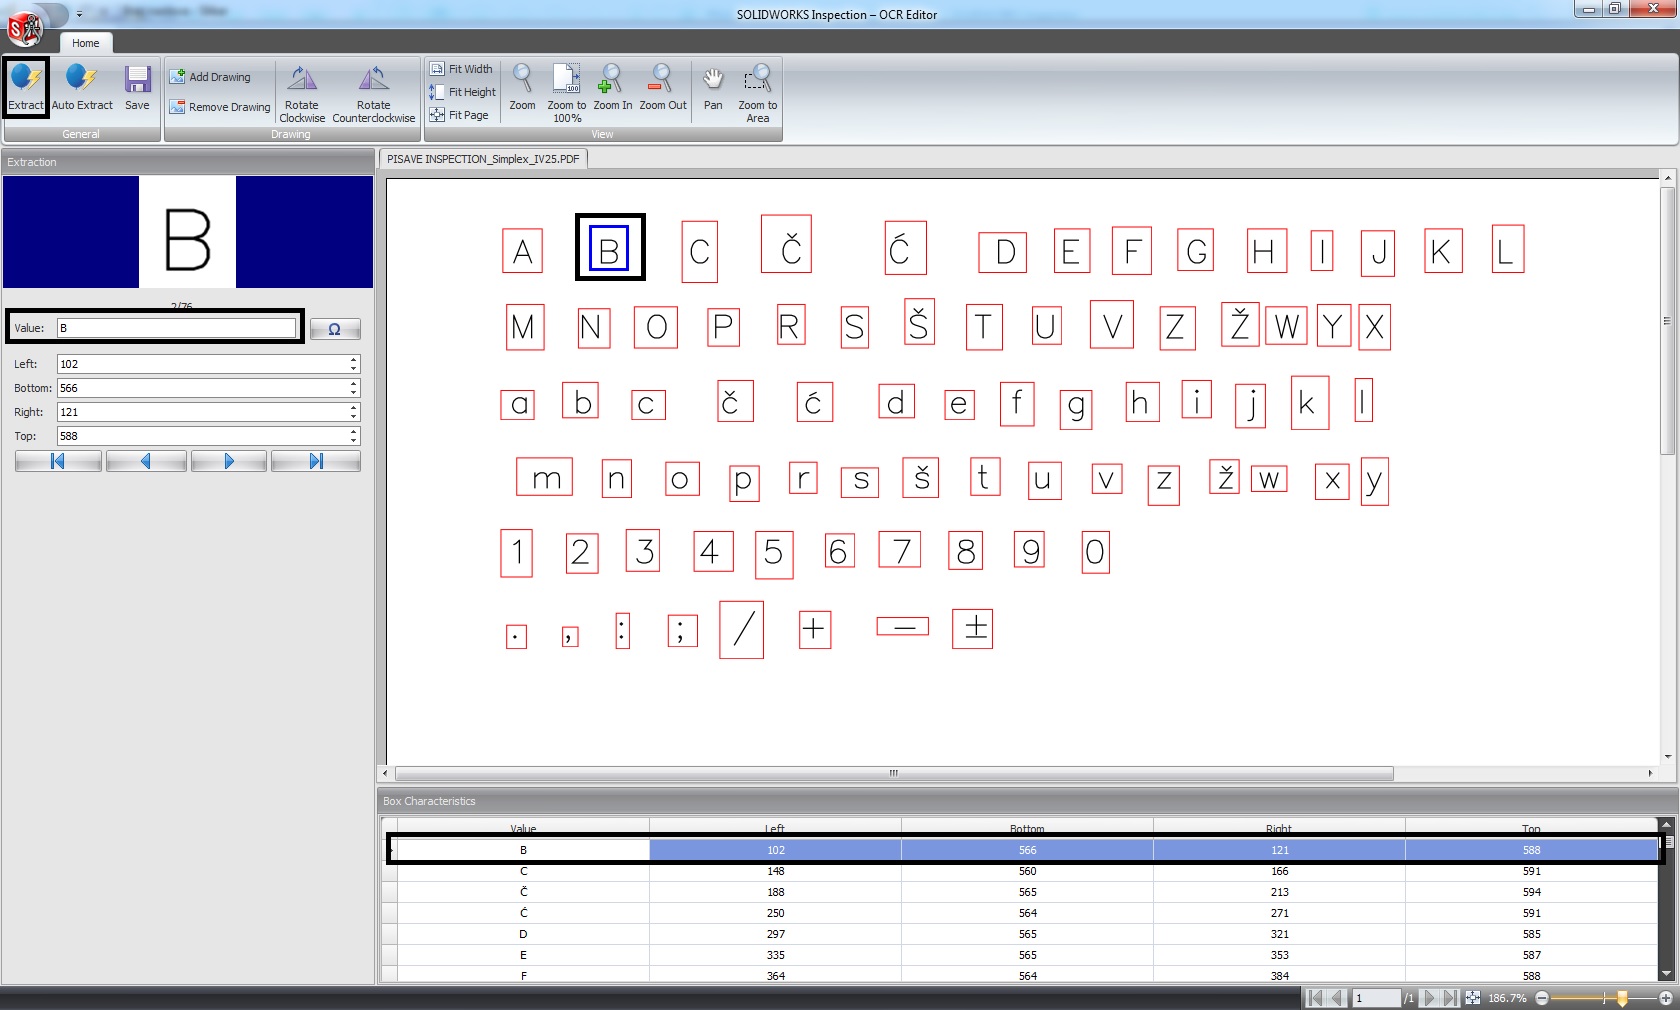The image size is (1680, 1010).
Task: Remove the current drawing
Action: pos(220,107)
